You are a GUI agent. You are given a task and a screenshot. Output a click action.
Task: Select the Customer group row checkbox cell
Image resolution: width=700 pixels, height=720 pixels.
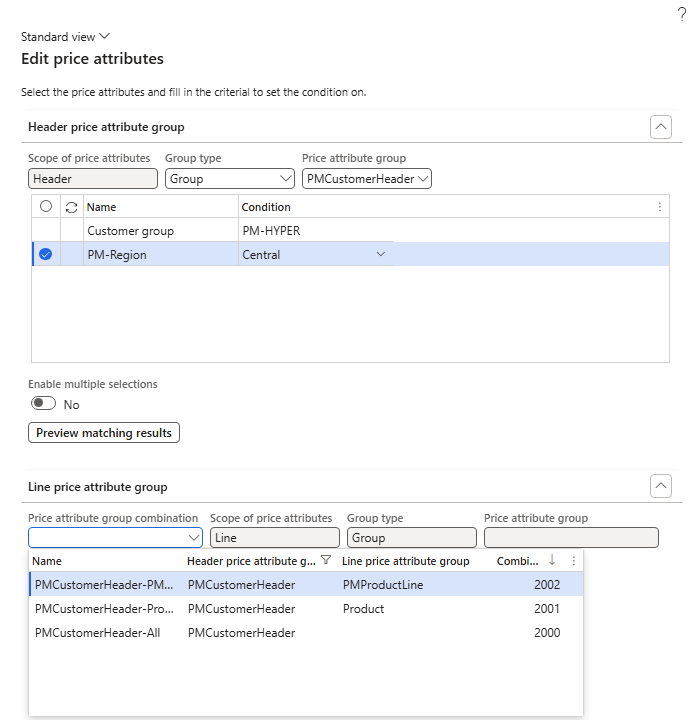coord(46,230)
